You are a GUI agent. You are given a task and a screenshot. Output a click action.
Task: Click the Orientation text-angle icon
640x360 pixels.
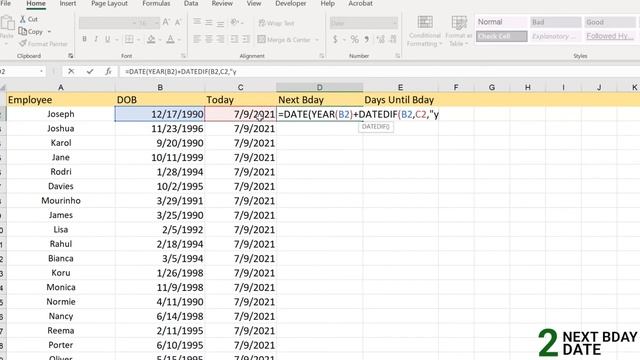[234, 22]
